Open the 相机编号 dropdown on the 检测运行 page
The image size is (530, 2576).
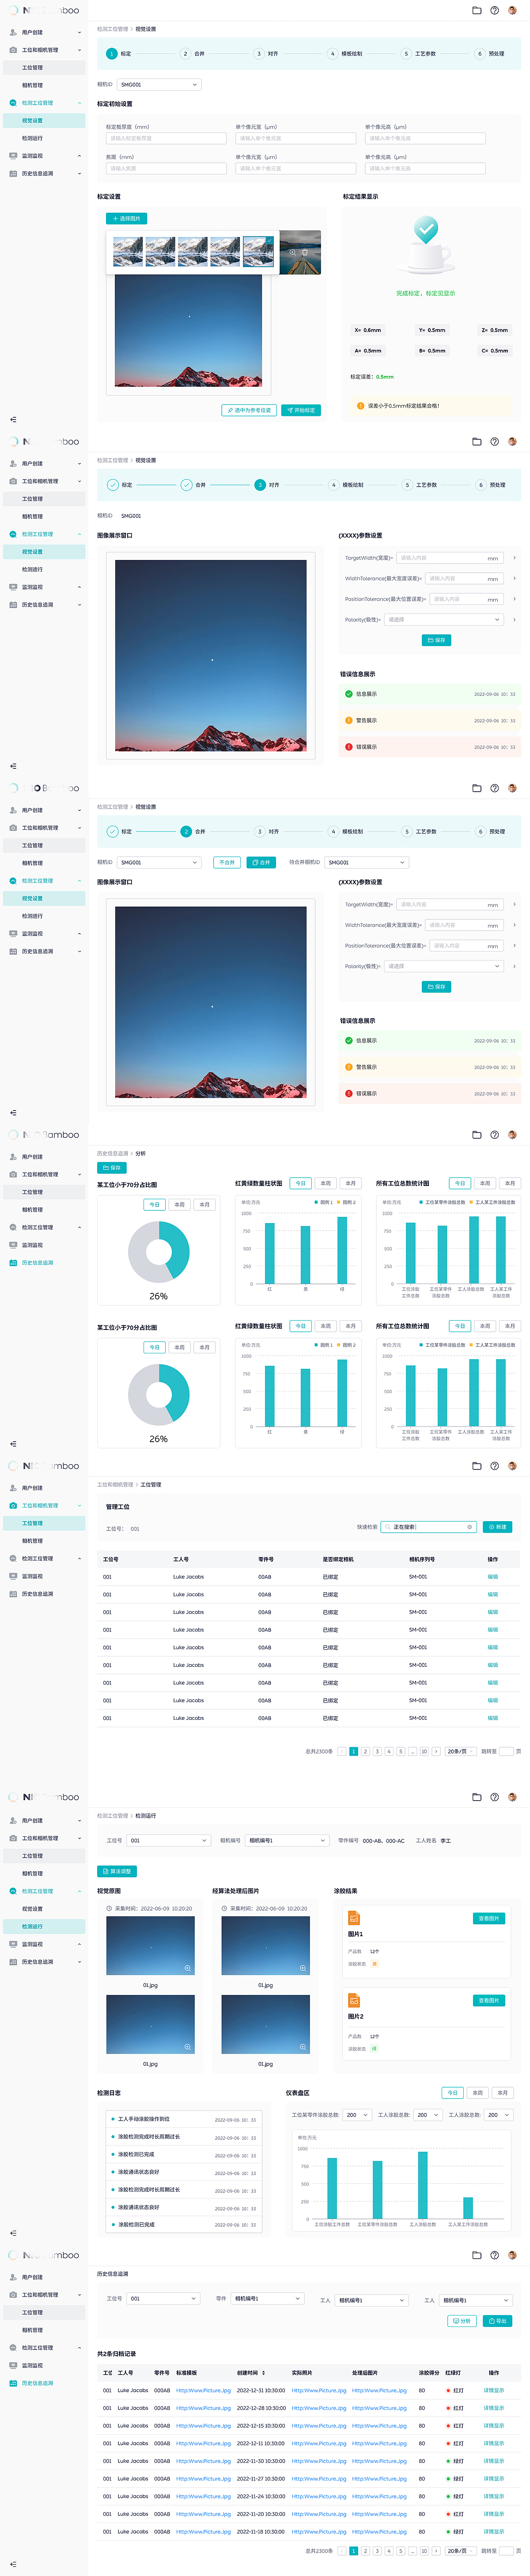(287, 1840)
